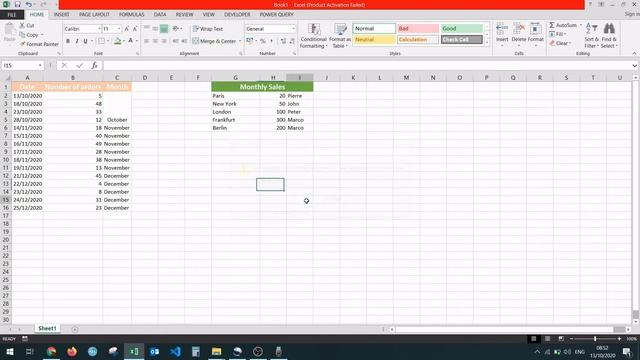Open Sort & Filter menu
640x360 pixels.
click(591, 36)
